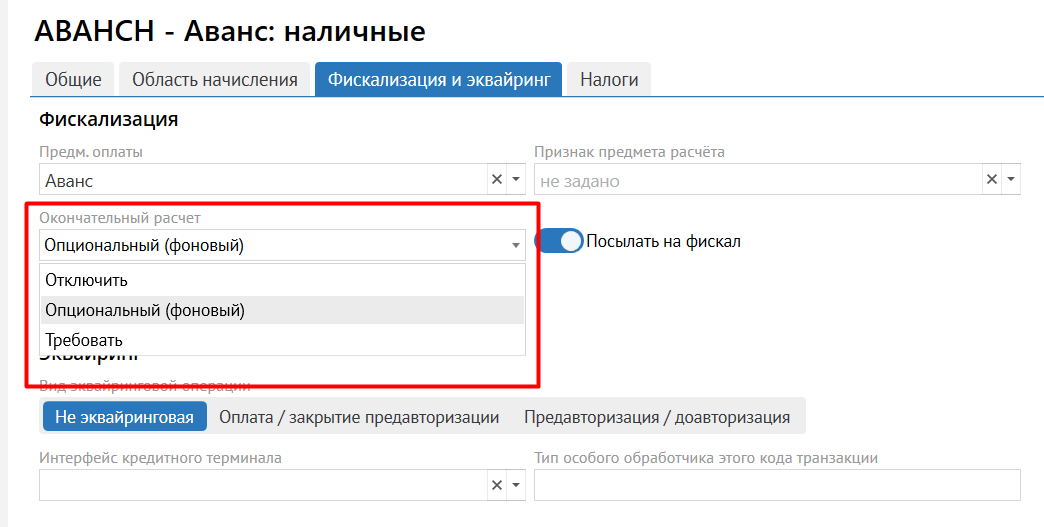Open the Область начисления tab
The width and height of the screenshot is (1044, 527).
[215, 80]
